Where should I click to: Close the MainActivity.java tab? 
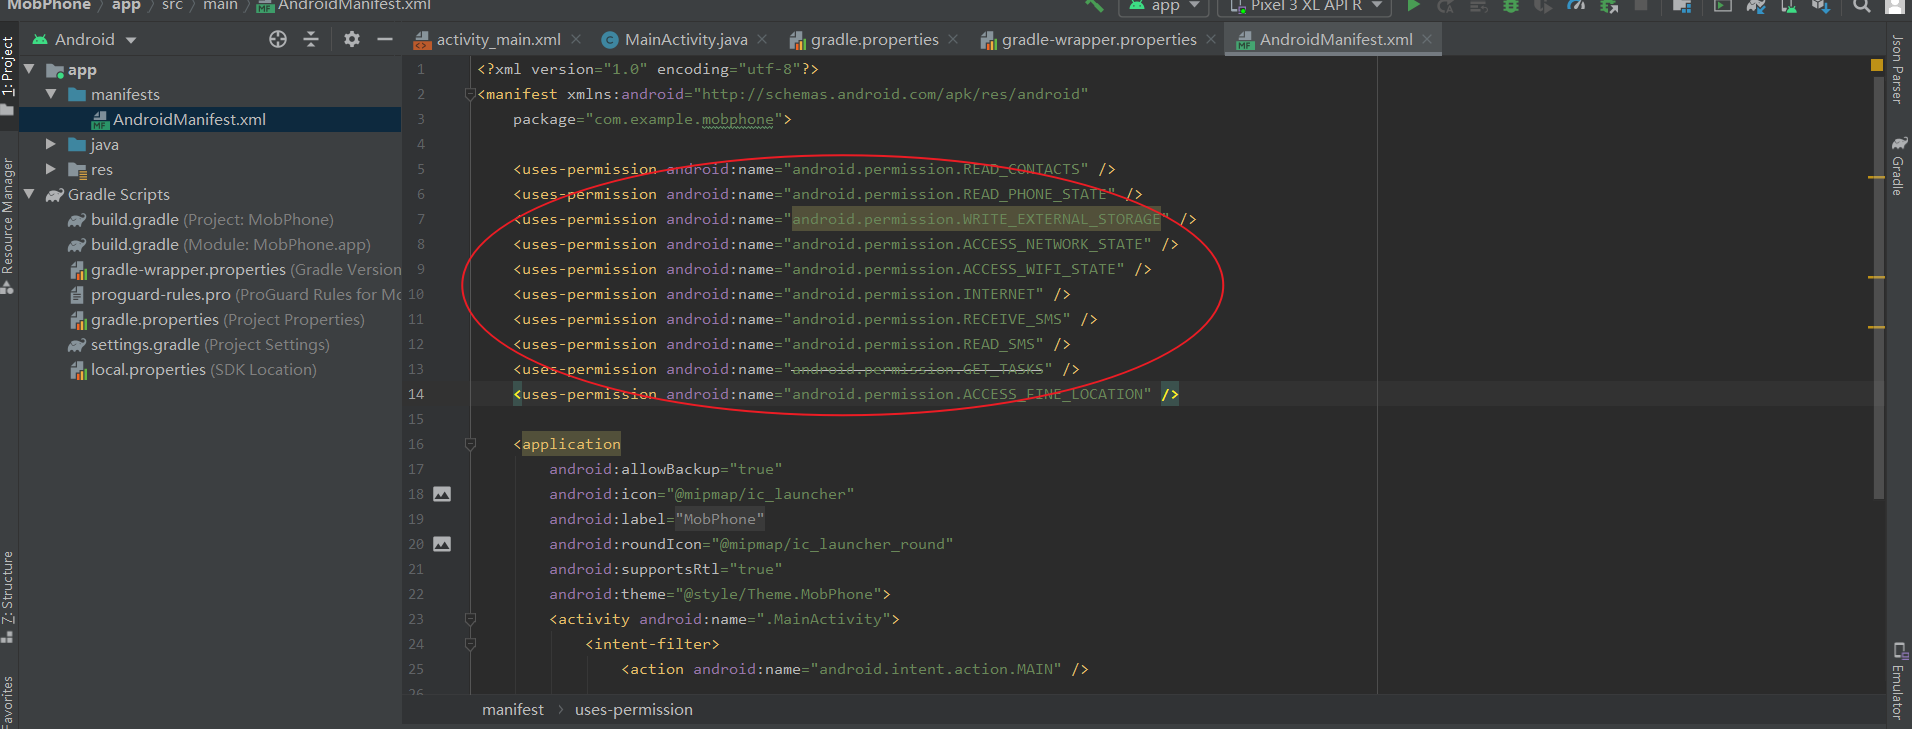[762, 39]
